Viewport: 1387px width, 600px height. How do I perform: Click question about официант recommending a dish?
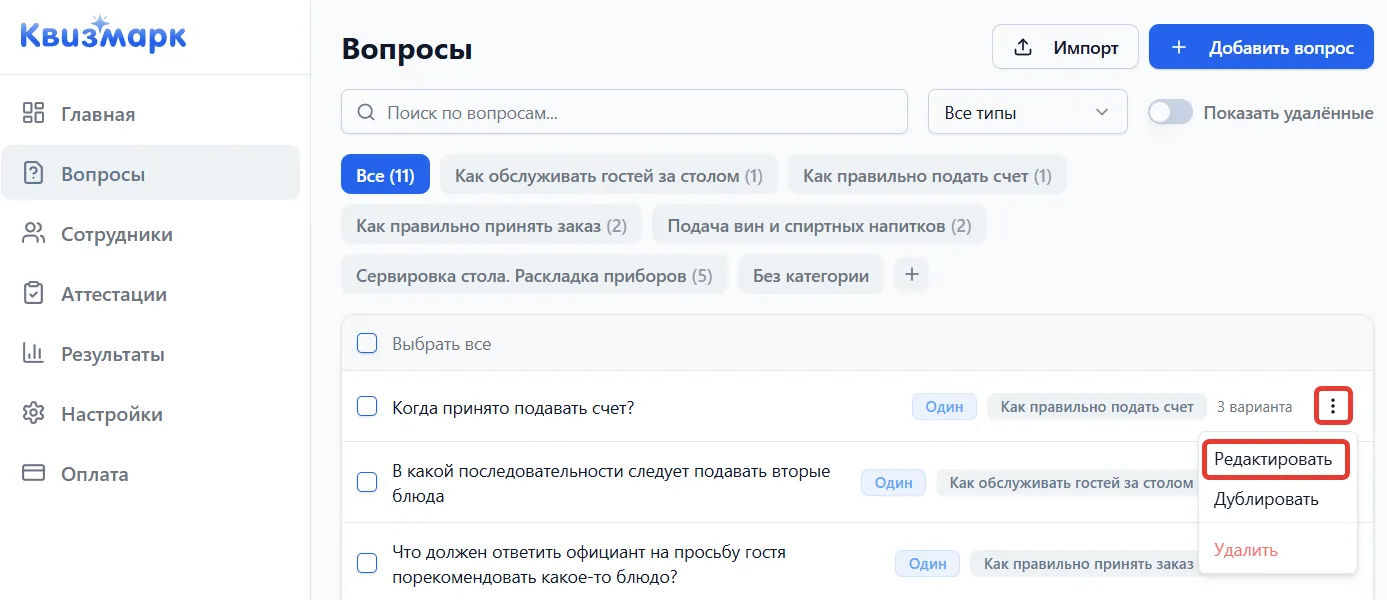(x=589, y=564)
